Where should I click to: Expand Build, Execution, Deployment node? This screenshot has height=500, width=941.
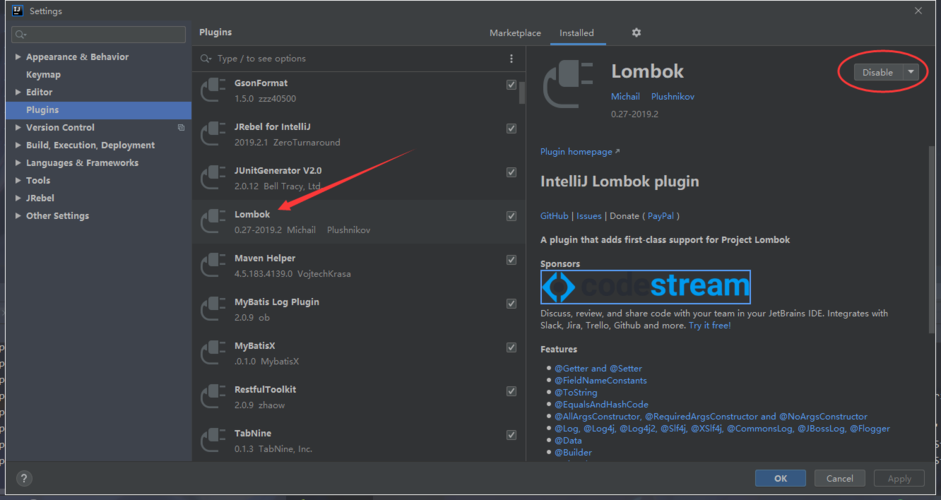click(18, 145)
